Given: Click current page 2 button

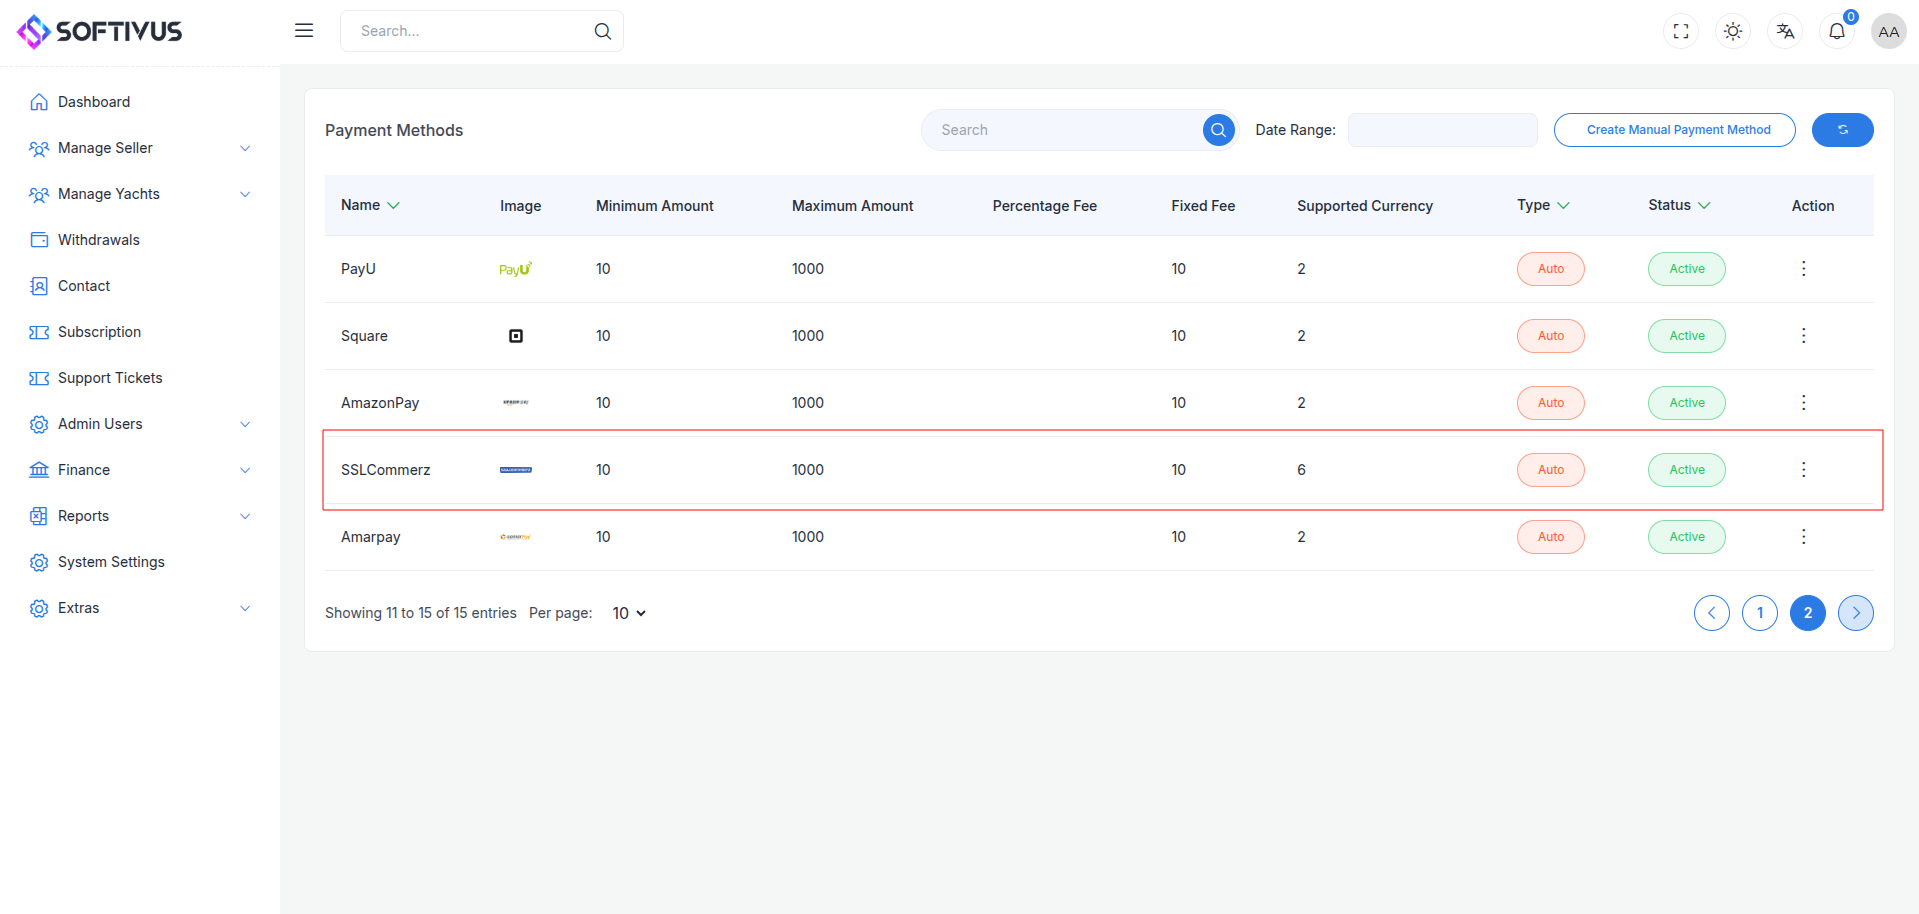Looking at the screenshot, I should click(x=1808, y=613).
